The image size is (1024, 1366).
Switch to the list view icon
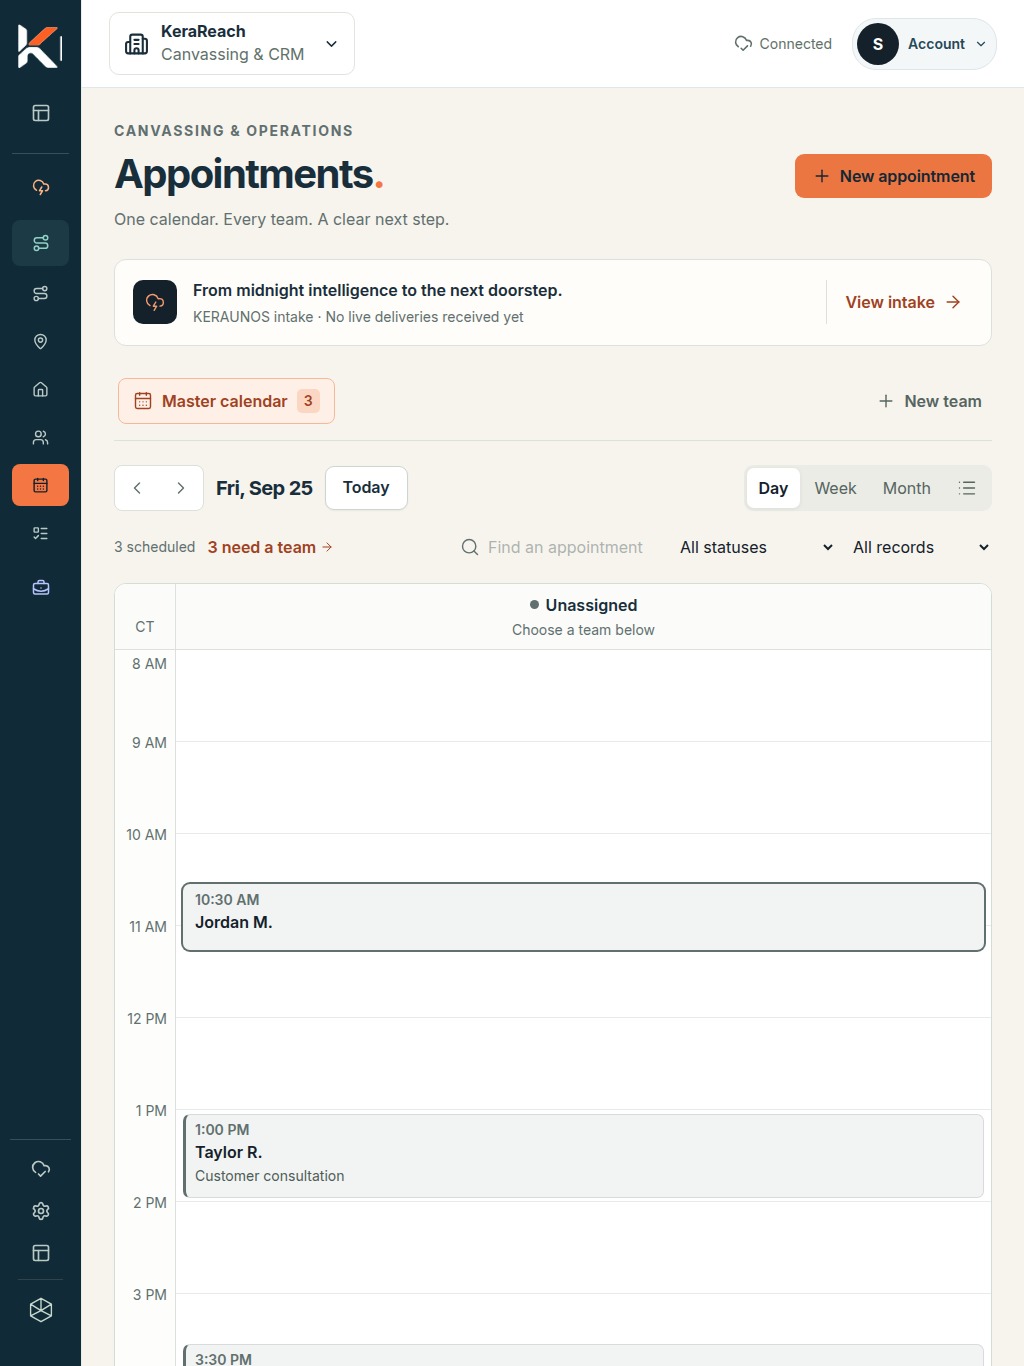(x=966, y=488)
